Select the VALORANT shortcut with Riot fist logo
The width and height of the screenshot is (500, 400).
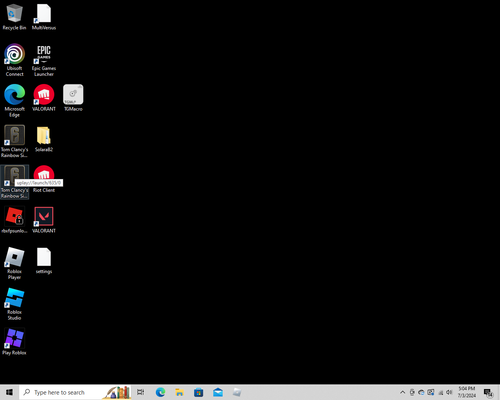tap(44, 98)
